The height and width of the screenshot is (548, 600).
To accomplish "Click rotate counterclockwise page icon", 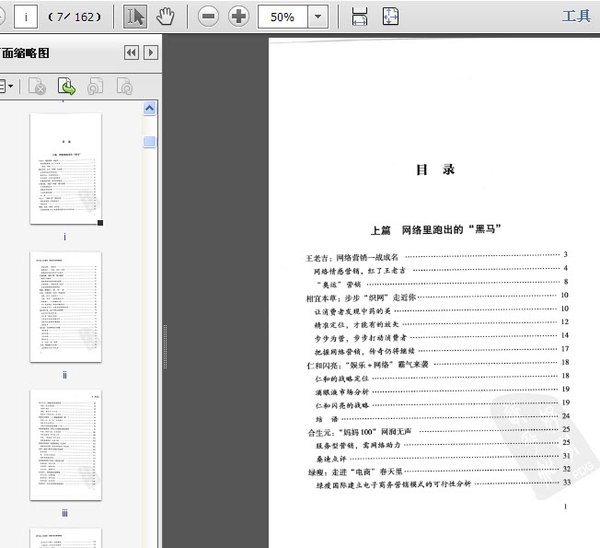I will (x=96, y=87).
